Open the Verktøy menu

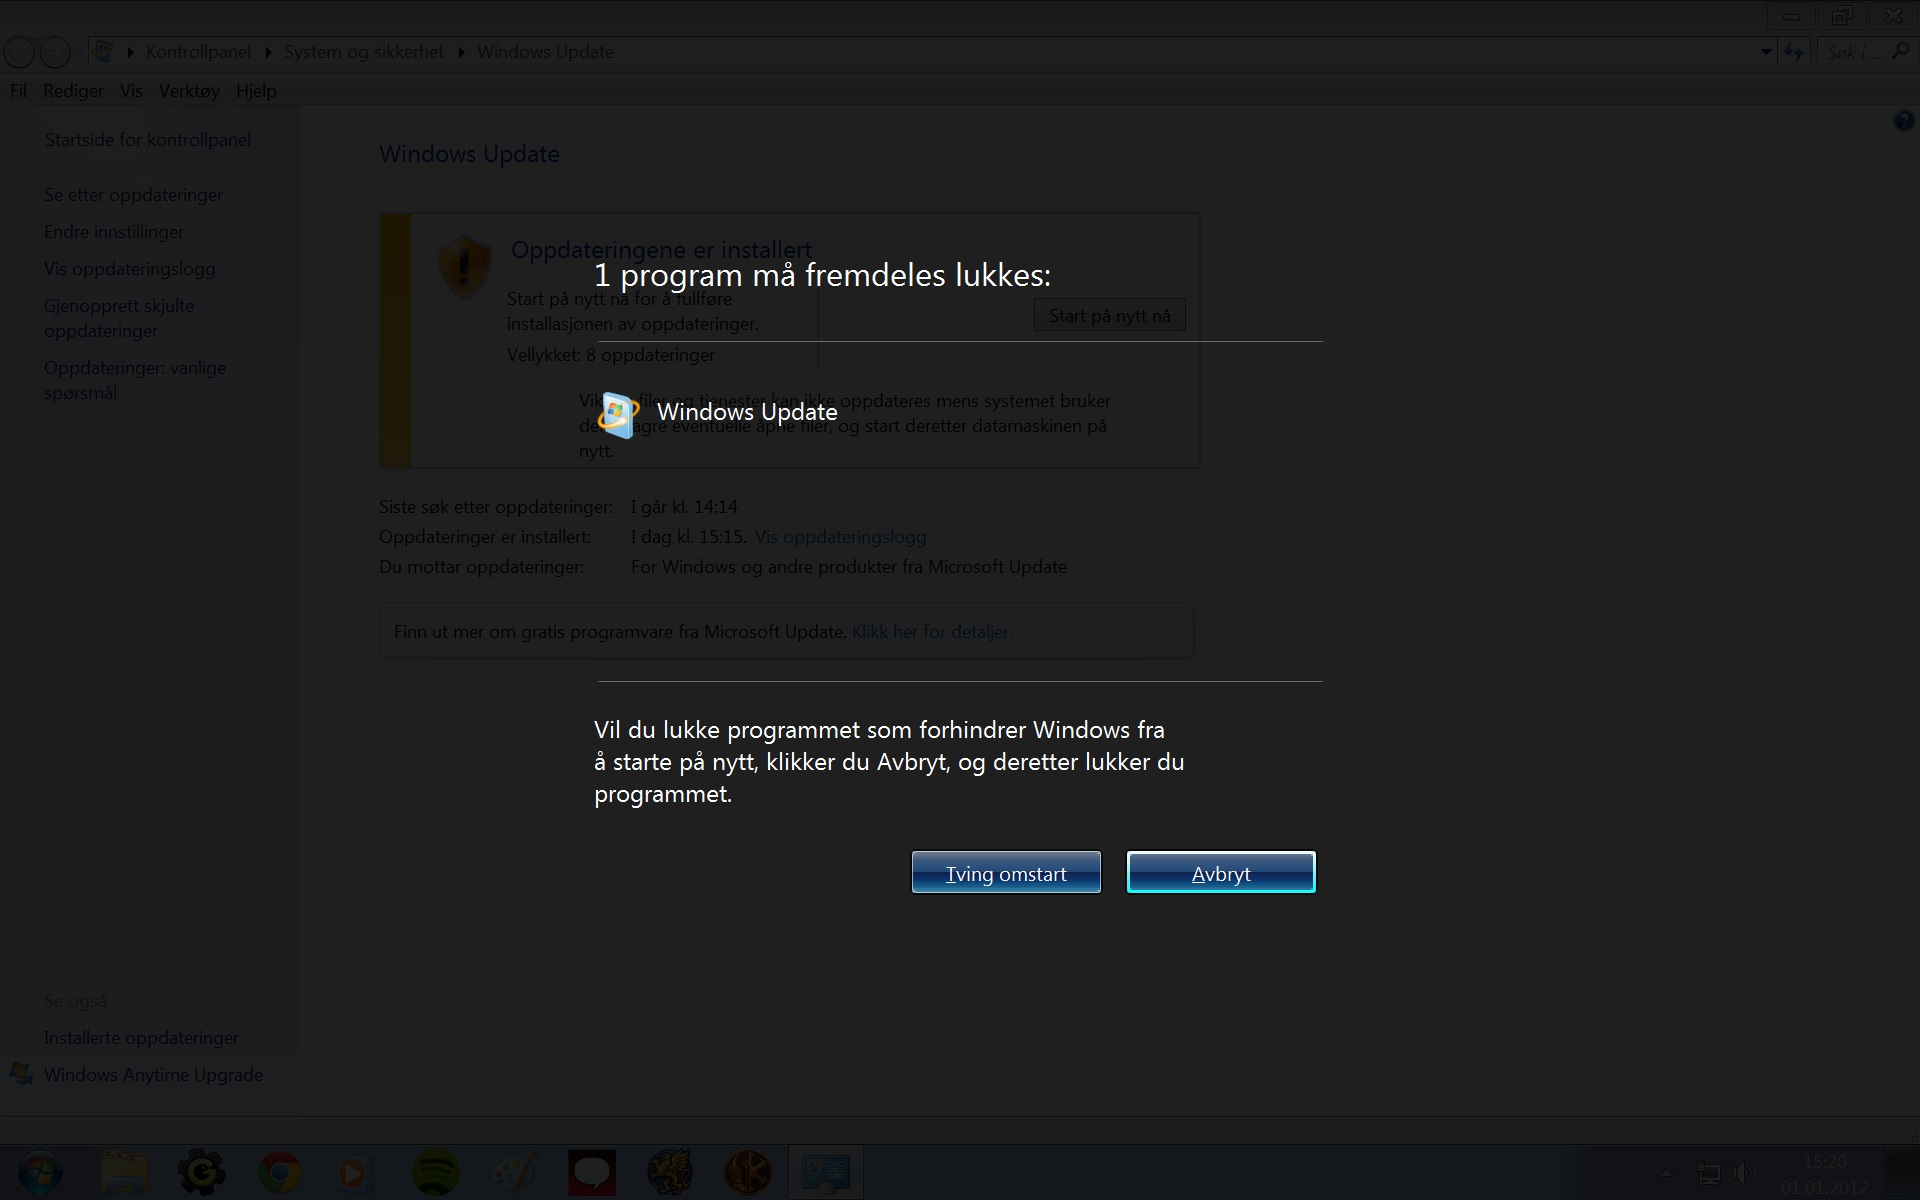pos(189,91)
